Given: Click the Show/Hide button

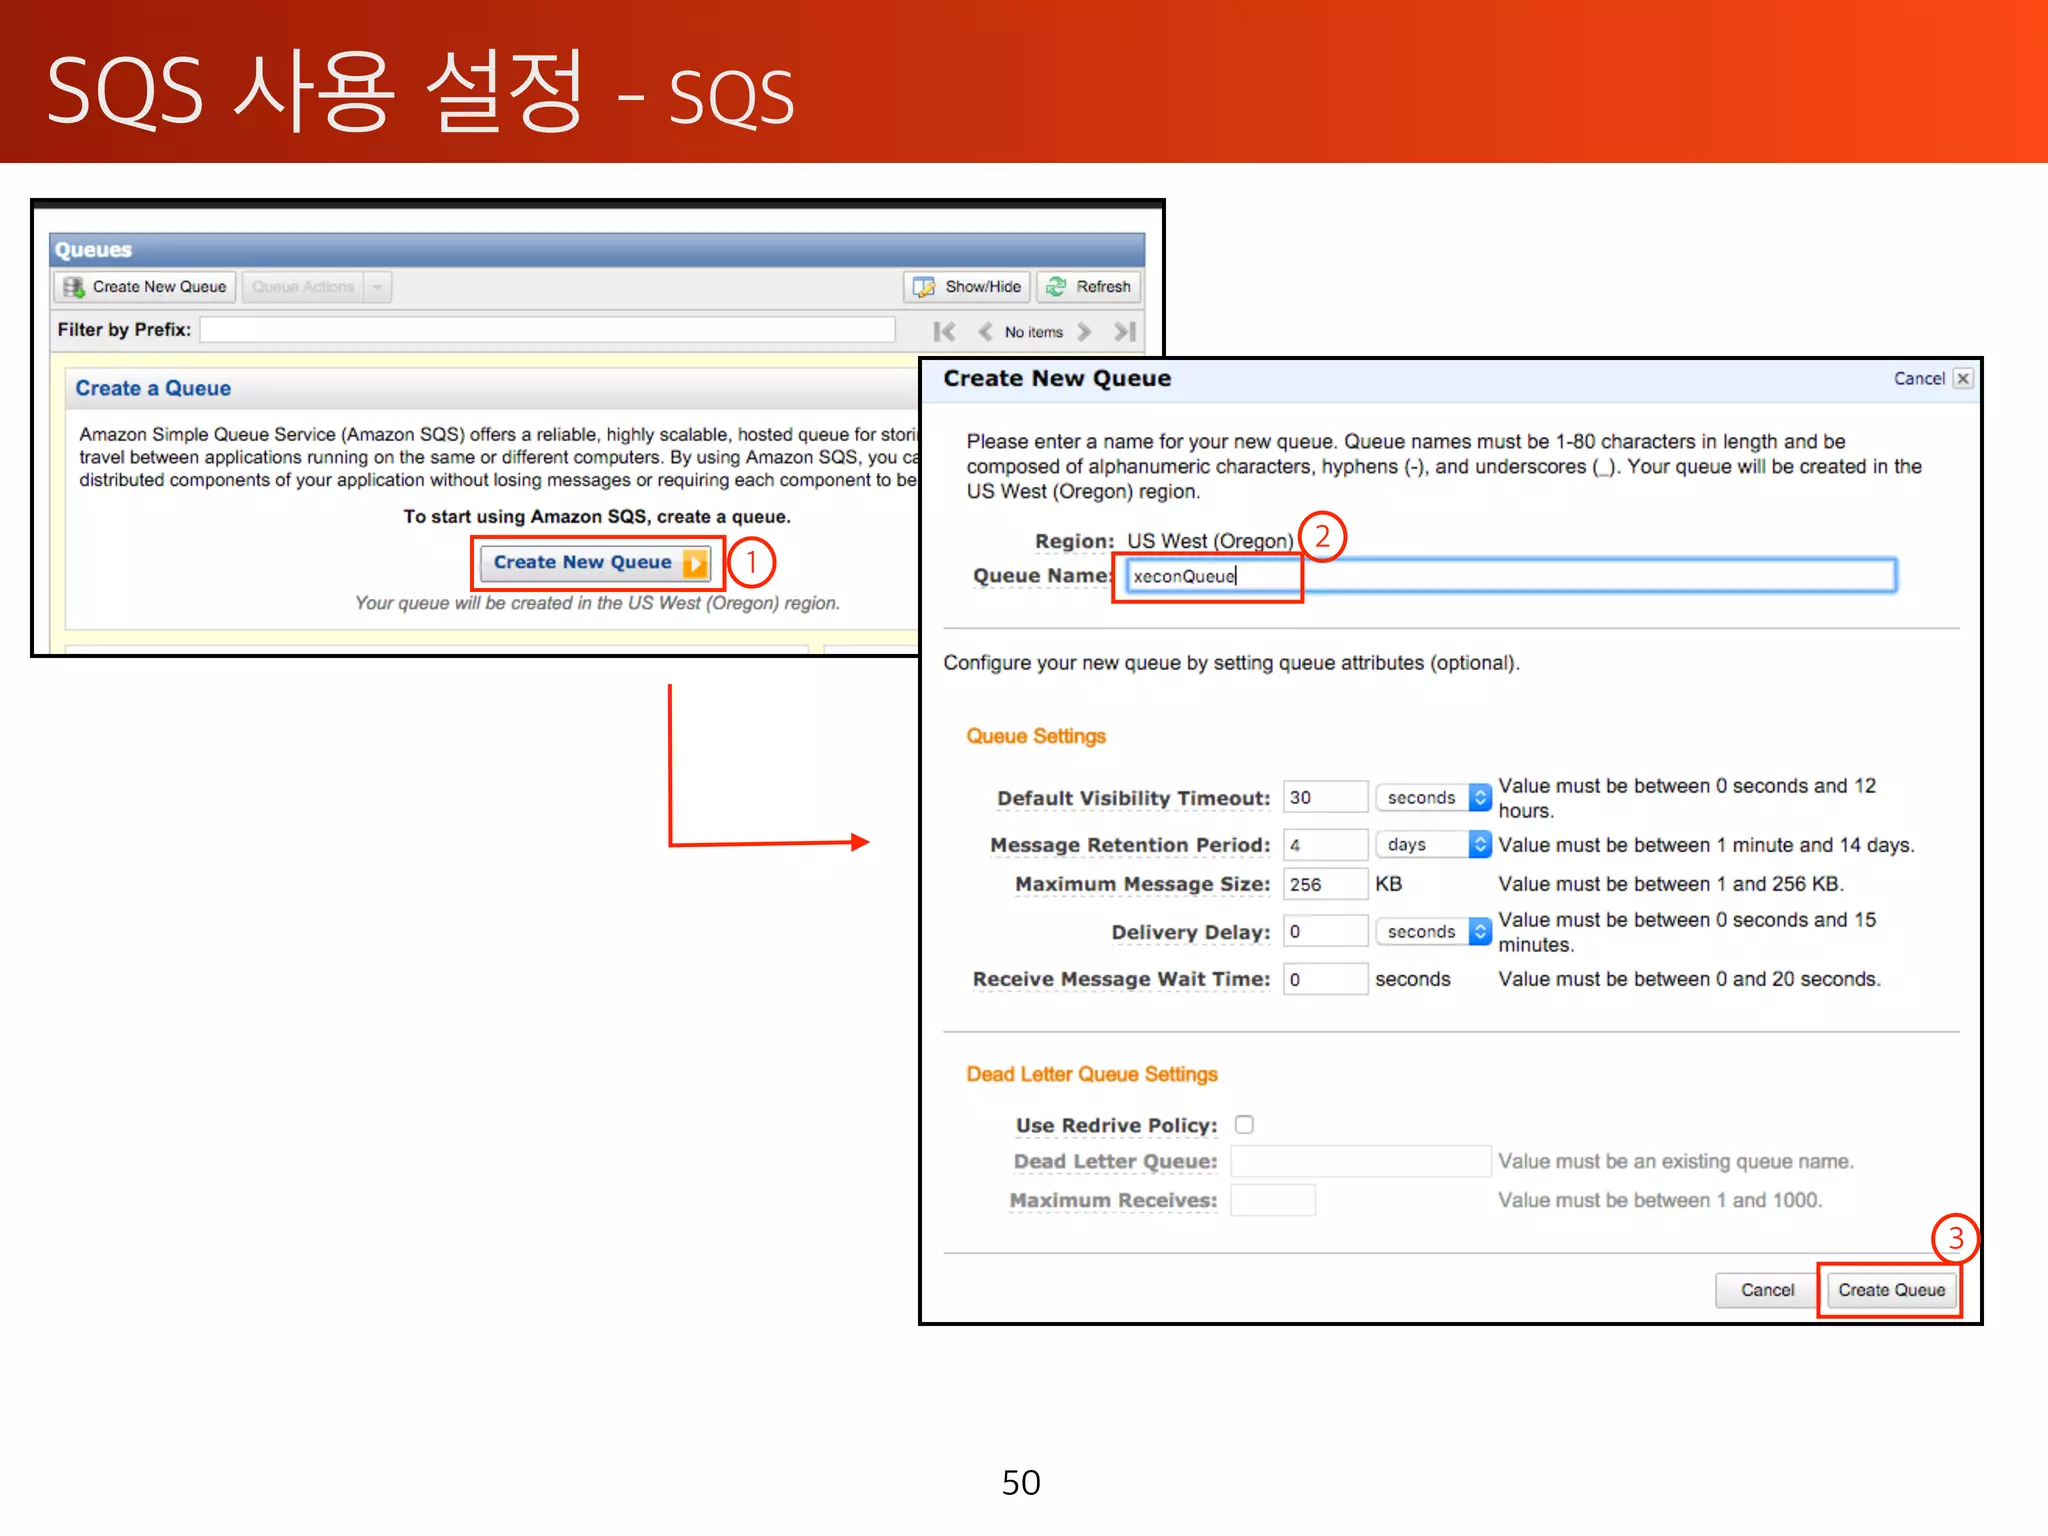Looking at the screenshot, I should [x=967, y=287].
